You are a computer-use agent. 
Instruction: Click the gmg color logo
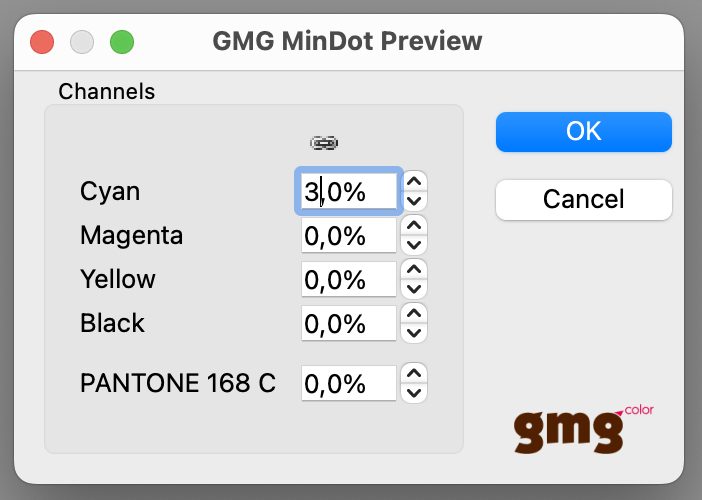pos(584,429)
